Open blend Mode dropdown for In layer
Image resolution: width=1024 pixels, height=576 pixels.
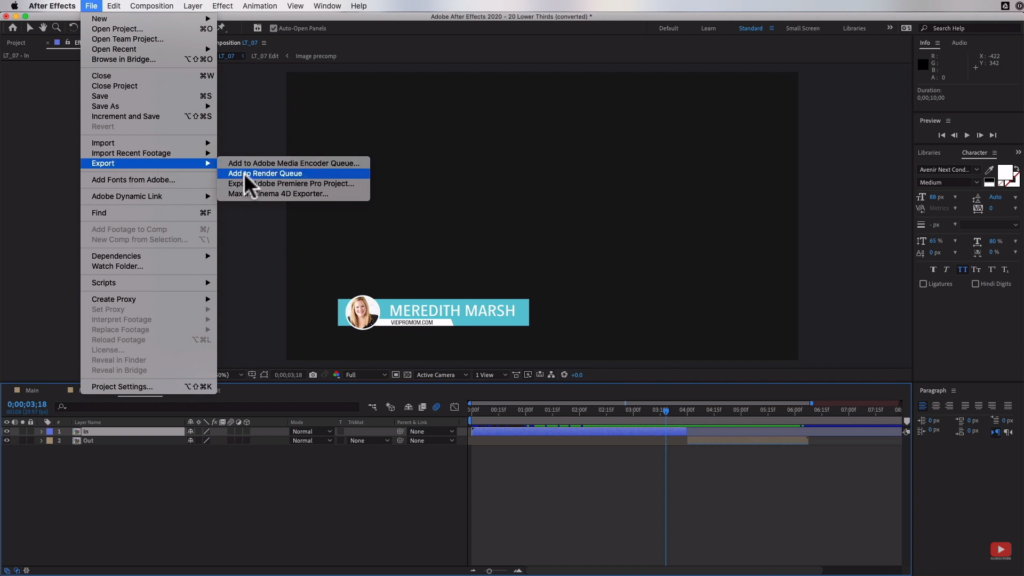click(x=312, y=432)
